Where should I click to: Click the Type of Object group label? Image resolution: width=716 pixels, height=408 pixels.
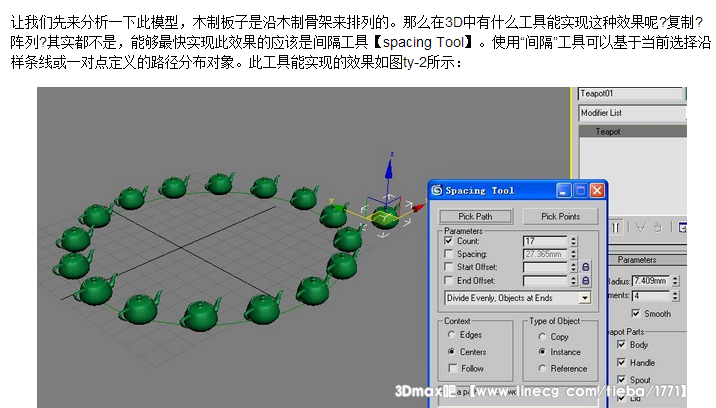click(x=554, y=321)
